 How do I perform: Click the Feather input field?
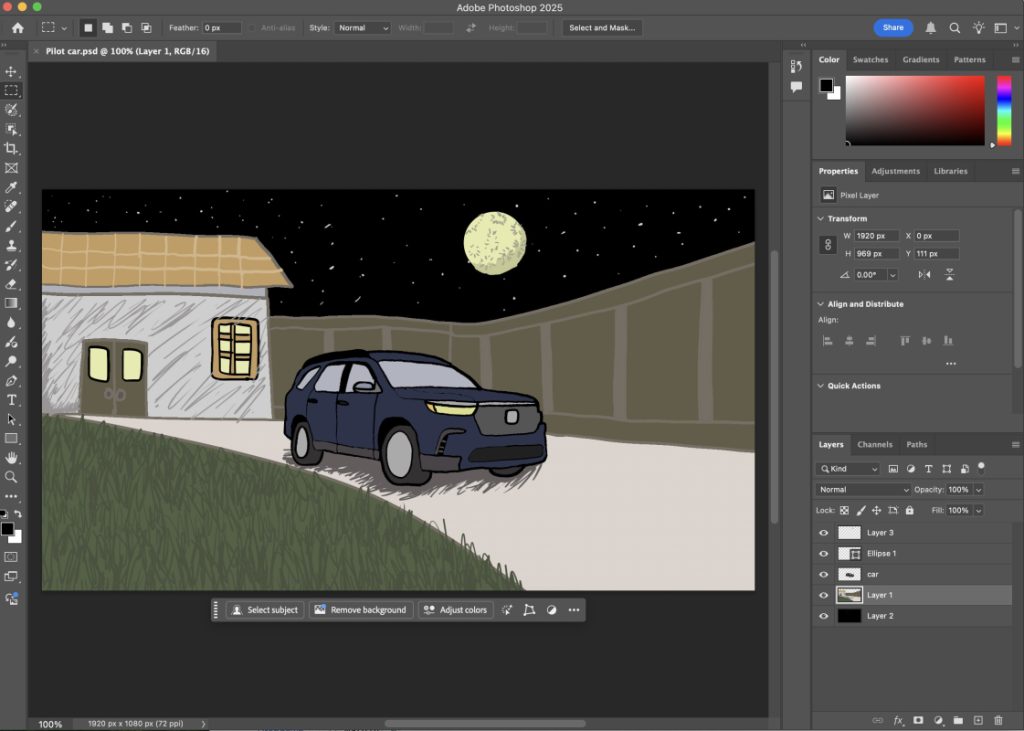(x=223, y=28)
